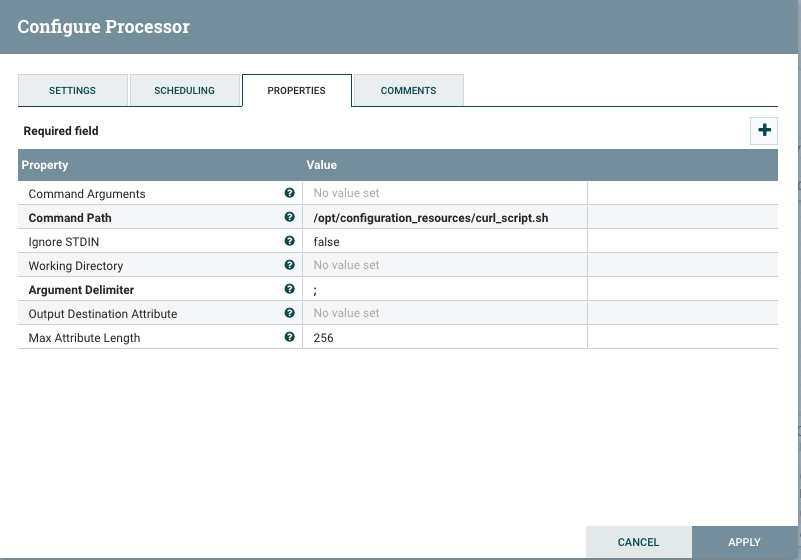Click the Max Attribute Length help icon
801x560 pixels.
(290, 337)
